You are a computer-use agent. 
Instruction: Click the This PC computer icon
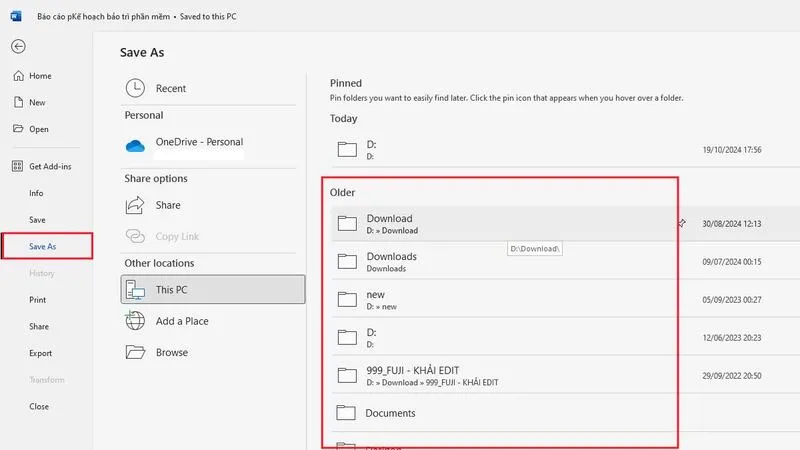(135, 290)
